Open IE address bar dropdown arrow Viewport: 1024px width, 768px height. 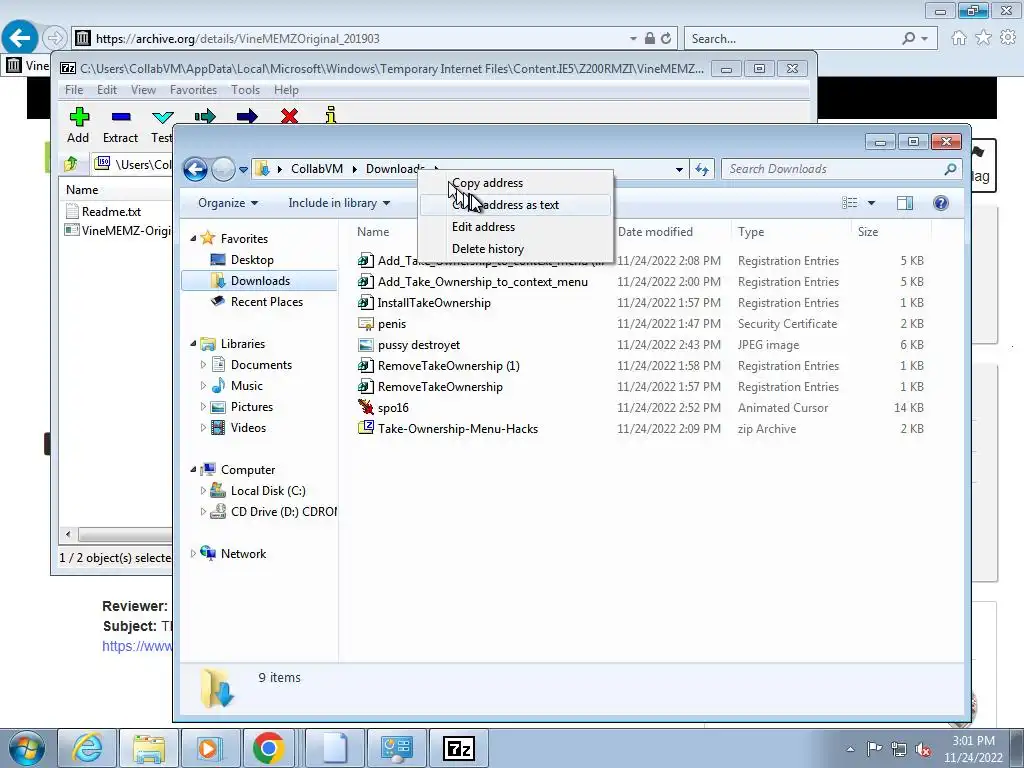(x=633, y=39)
